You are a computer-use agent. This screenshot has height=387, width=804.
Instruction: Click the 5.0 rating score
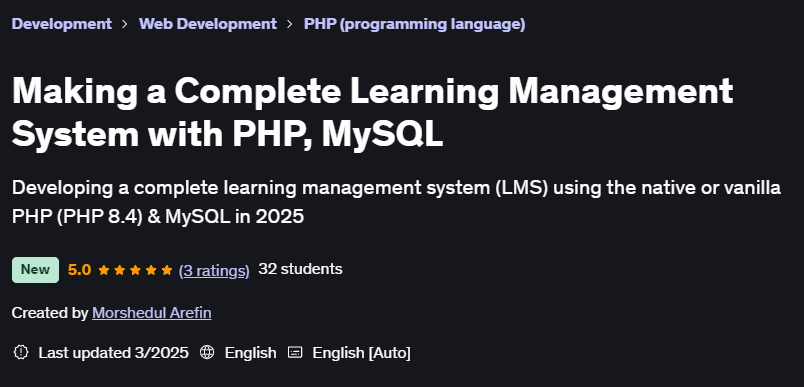79,270
